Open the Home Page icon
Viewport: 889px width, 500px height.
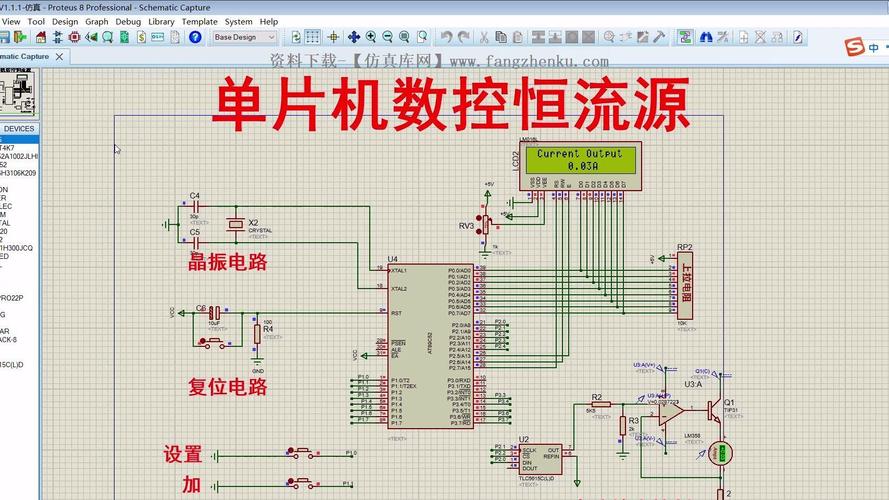pyautogui.click(x=41, y=37)
